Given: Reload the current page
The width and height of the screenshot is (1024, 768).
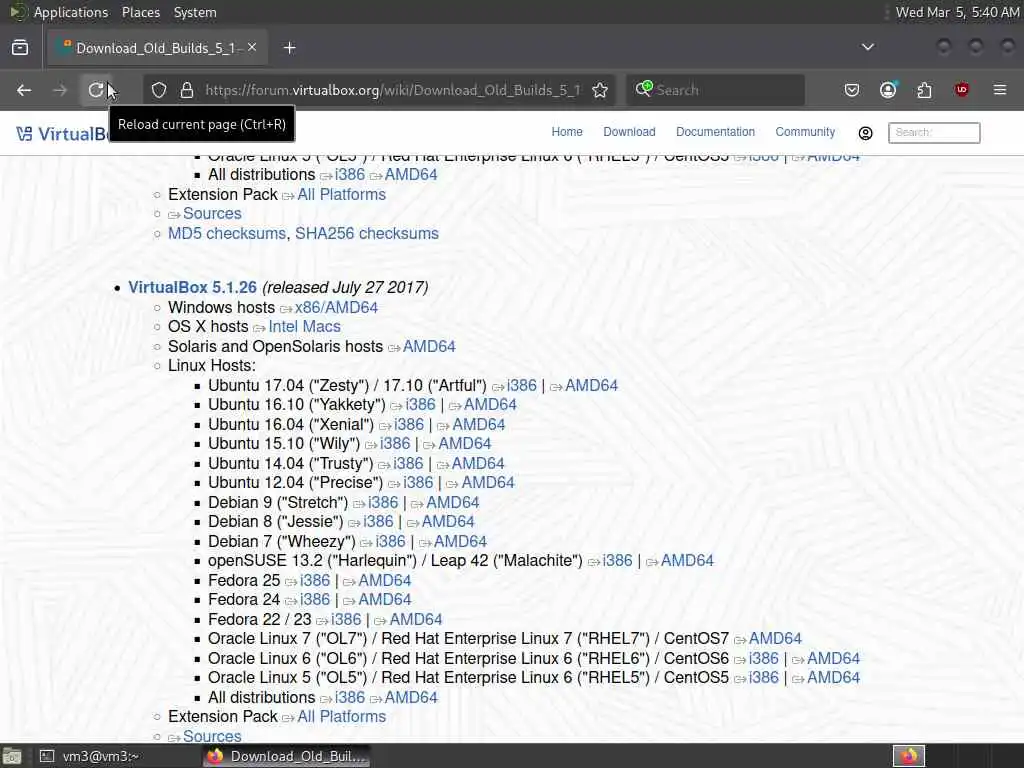Looking at the screenshot, I should (96, 90).
